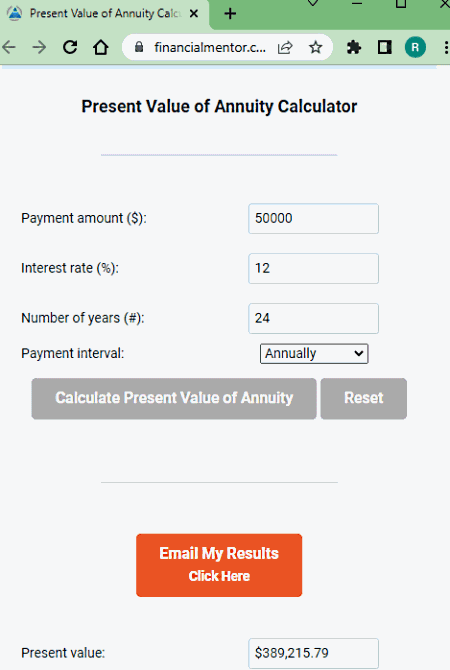The width and height of the screenshot is (450, 670).
Task: Reset the calculator fields
Action: click(364, 398)
